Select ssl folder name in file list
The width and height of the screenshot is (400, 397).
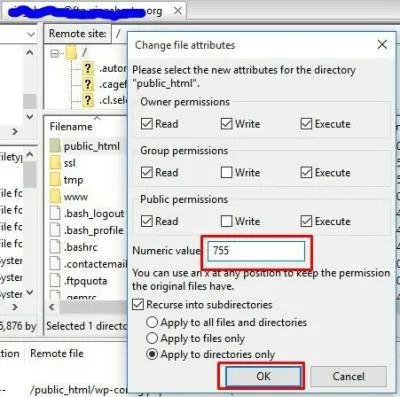pos(70,163)
